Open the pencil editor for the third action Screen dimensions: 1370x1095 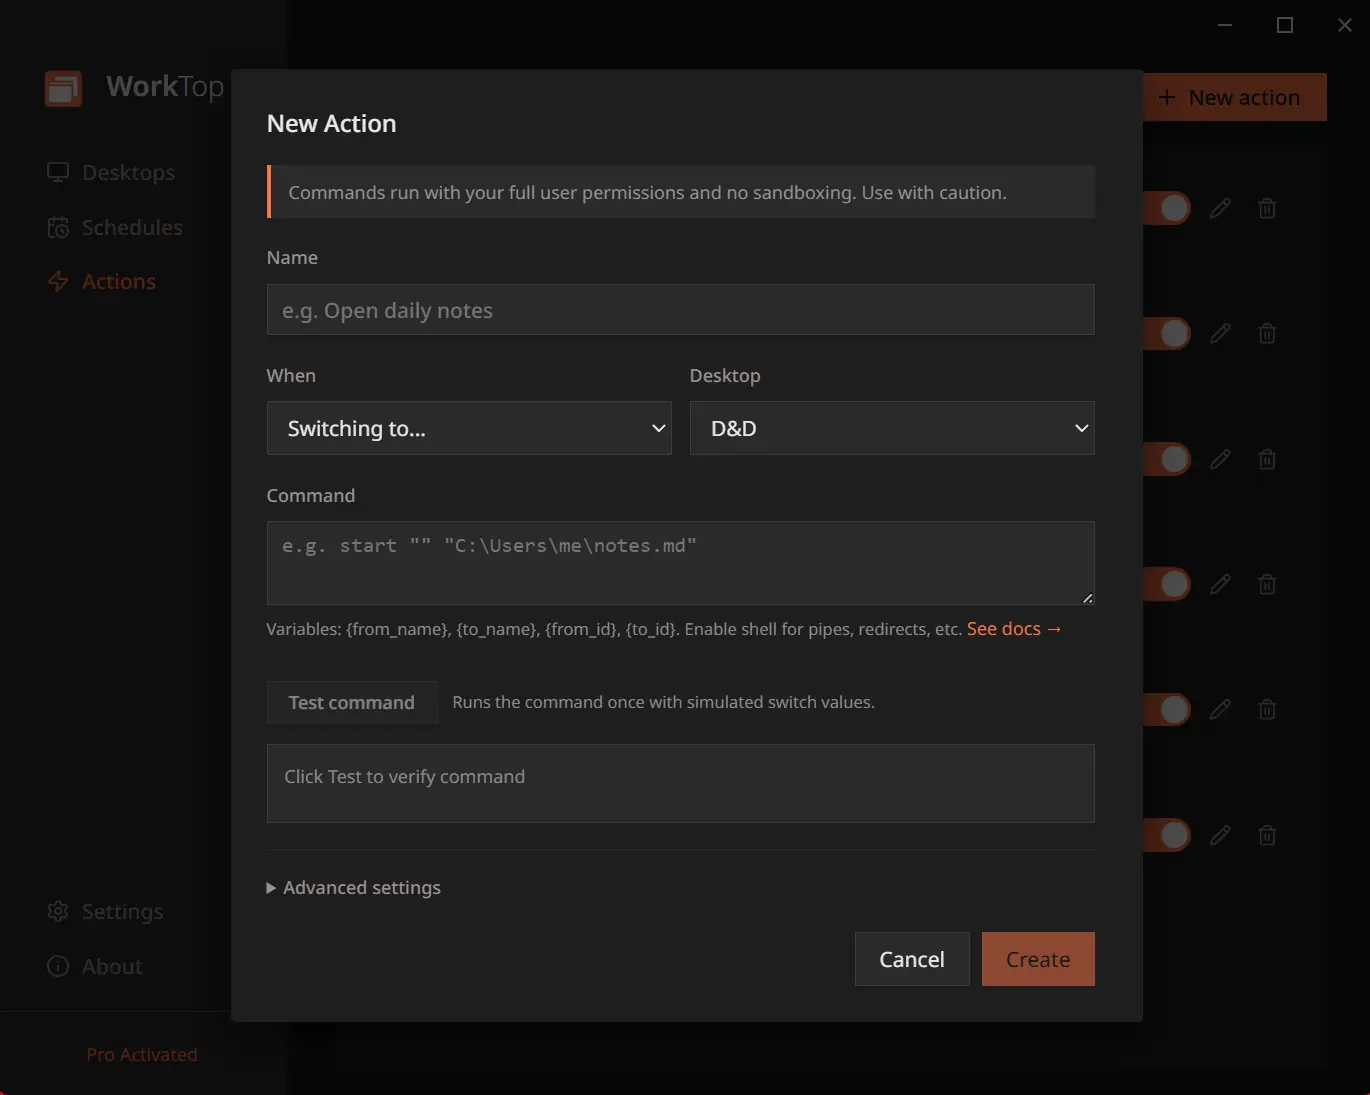coord(1220,459)
